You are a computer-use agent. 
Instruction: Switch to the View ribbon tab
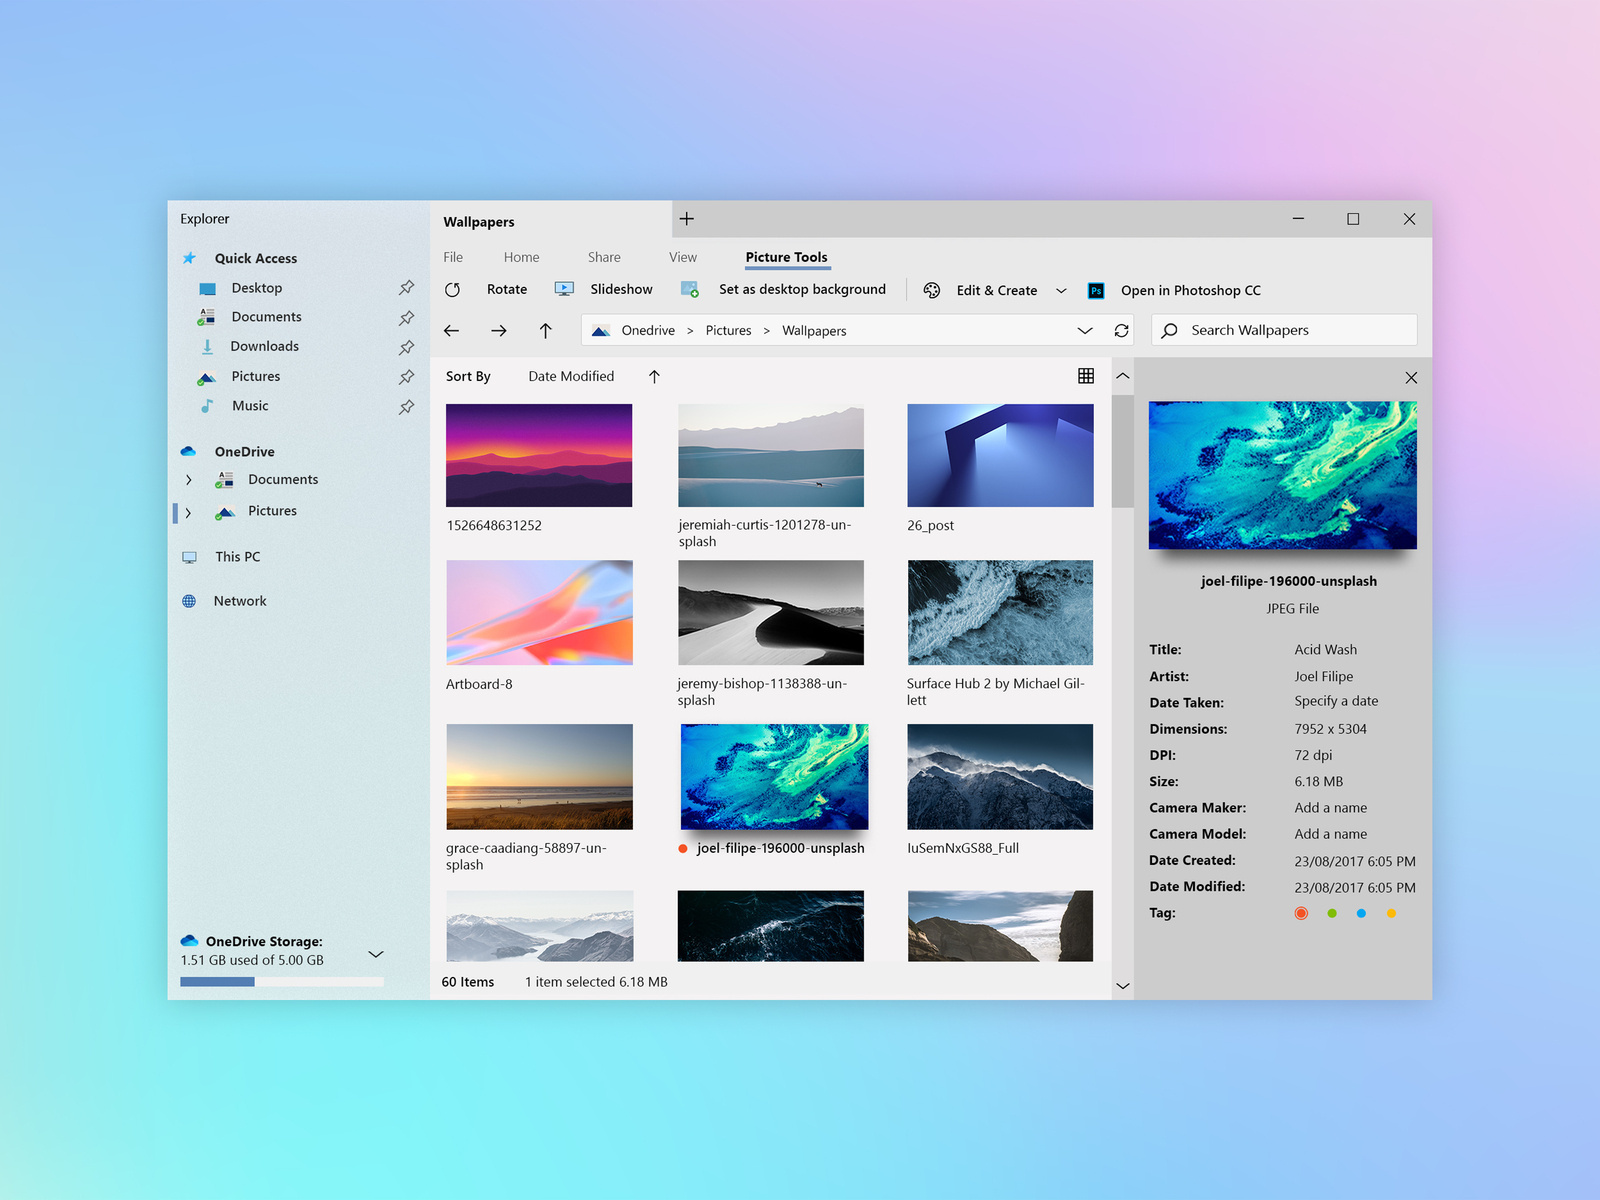[682, 257]
